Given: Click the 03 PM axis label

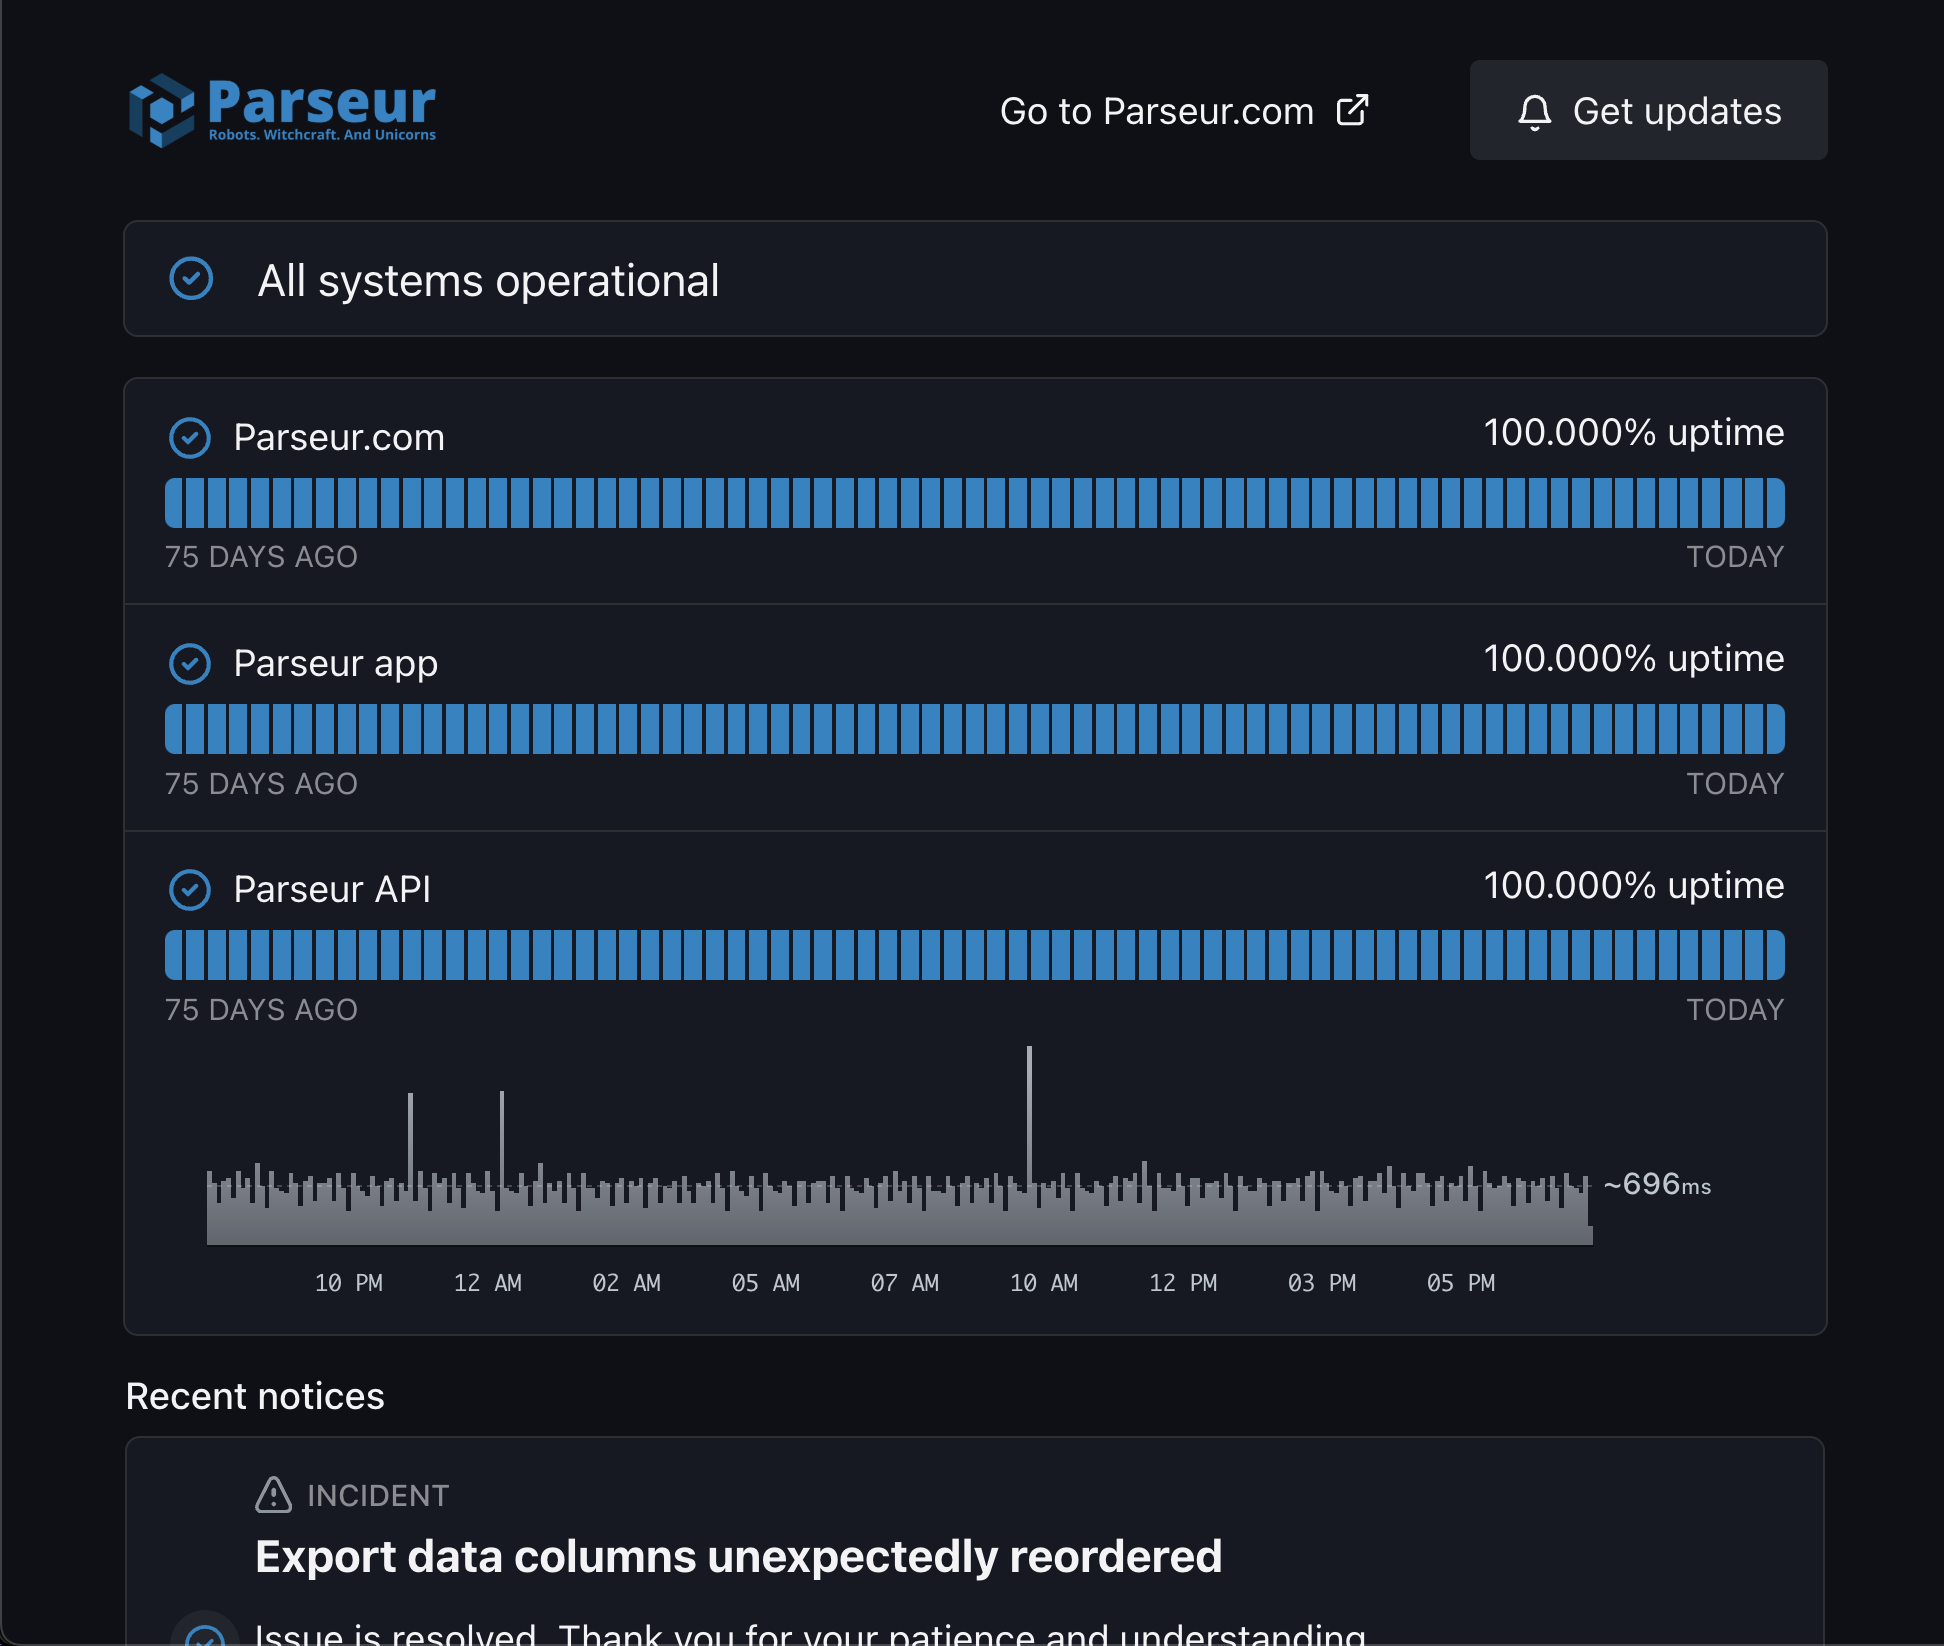Looking at the screenshot, I should (x=1322, y=1283).
